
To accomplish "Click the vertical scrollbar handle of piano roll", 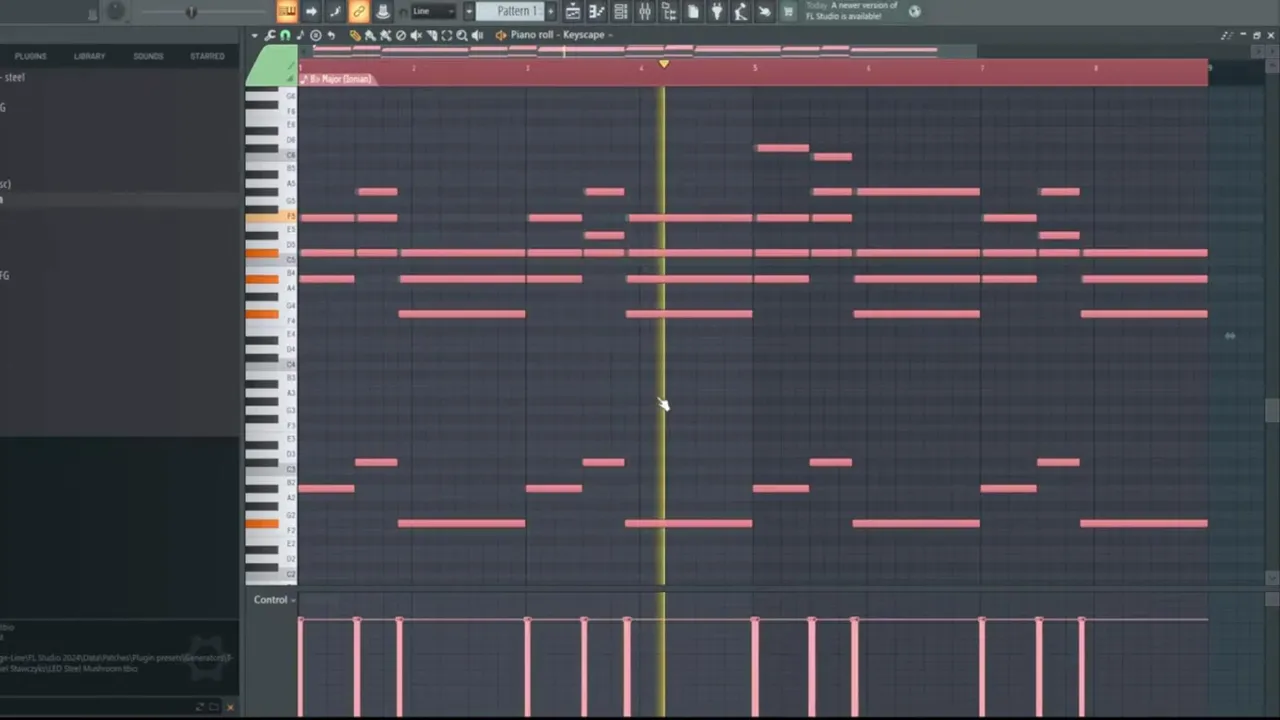I will click(x=1271, y=410).
